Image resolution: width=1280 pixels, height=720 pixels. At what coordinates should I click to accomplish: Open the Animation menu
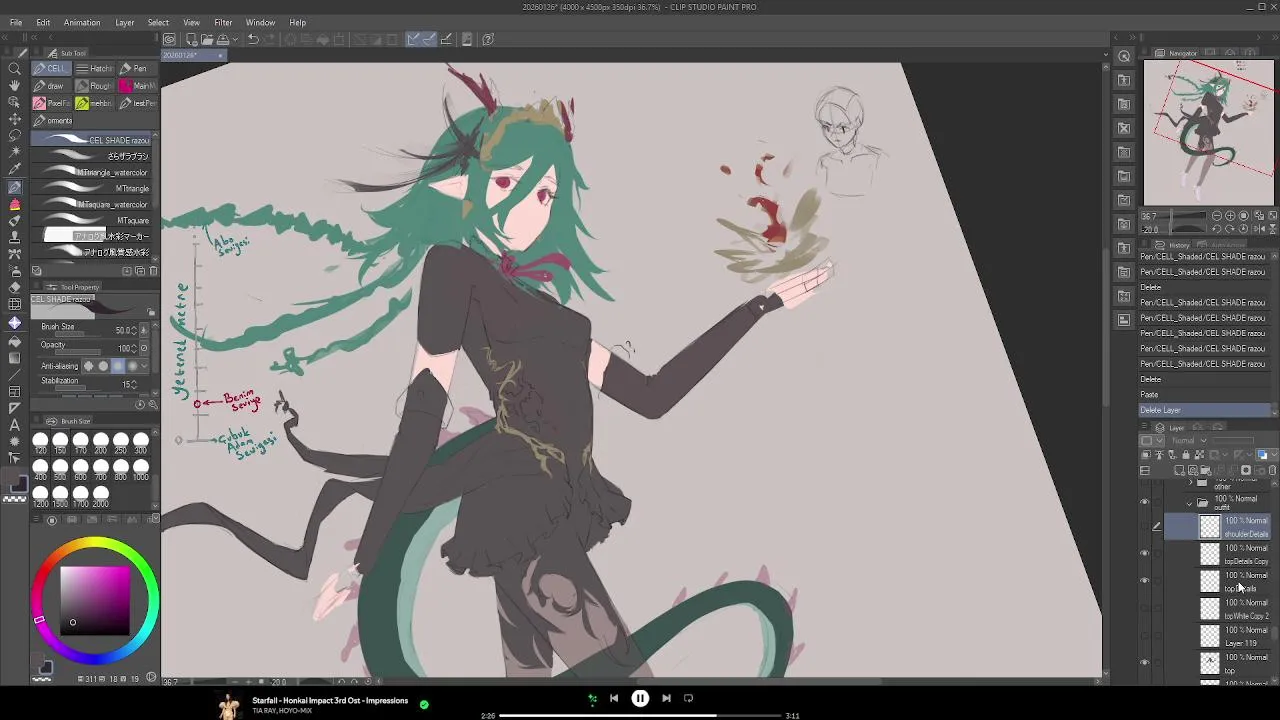[82, 22]
